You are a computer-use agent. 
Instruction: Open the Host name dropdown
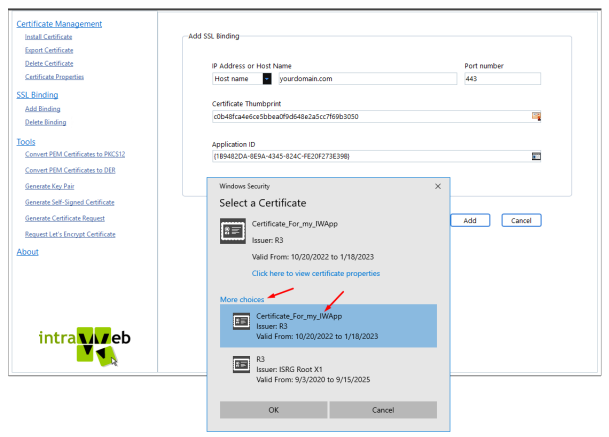267,78
